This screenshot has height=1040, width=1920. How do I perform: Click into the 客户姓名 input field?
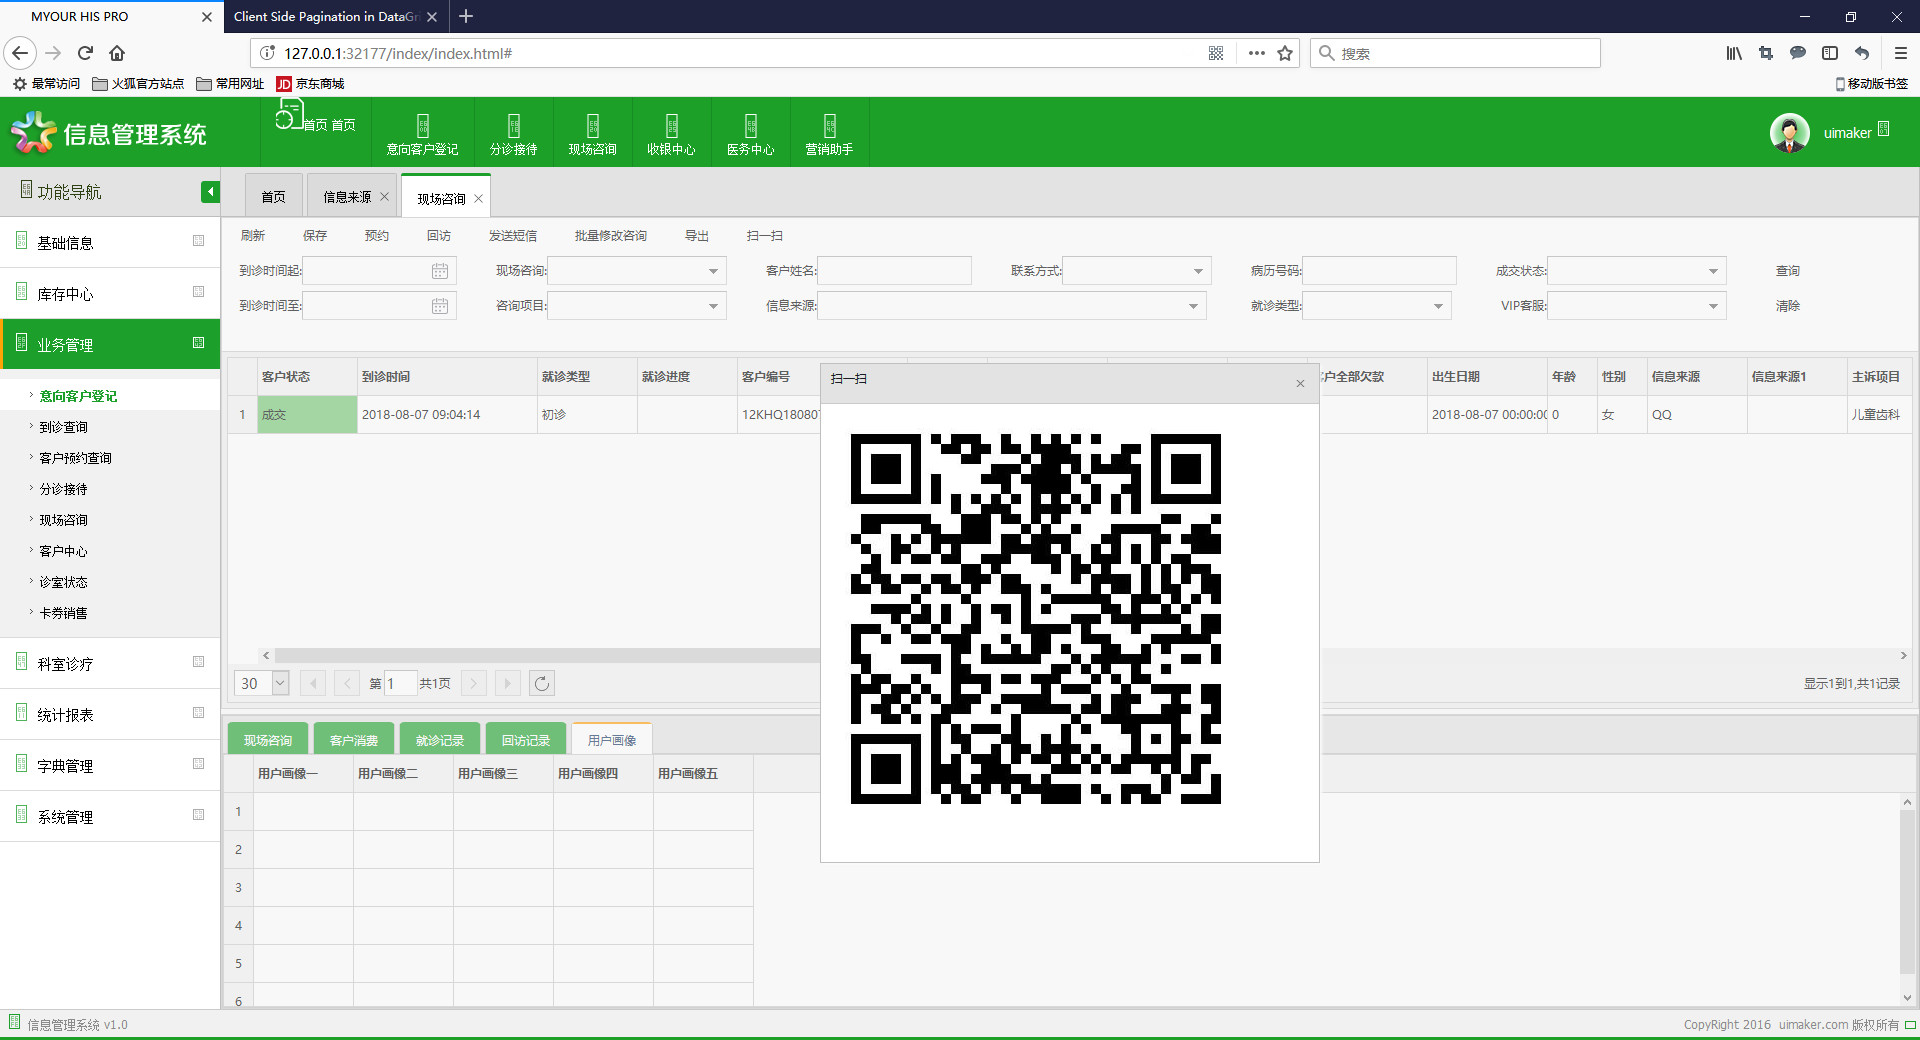tap(895, 271)
